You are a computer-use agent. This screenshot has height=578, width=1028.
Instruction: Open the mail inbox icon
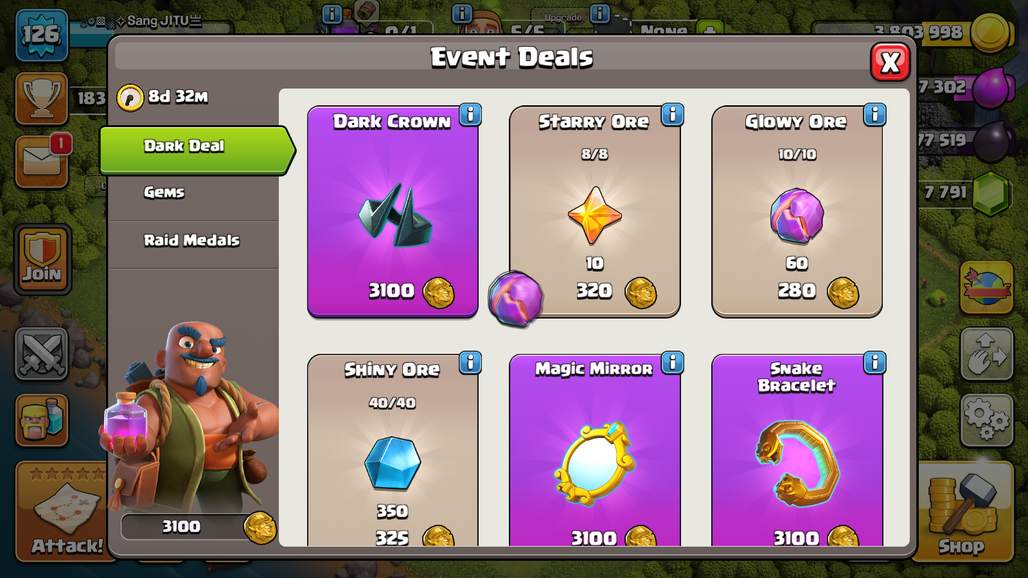tap(41, 161)
